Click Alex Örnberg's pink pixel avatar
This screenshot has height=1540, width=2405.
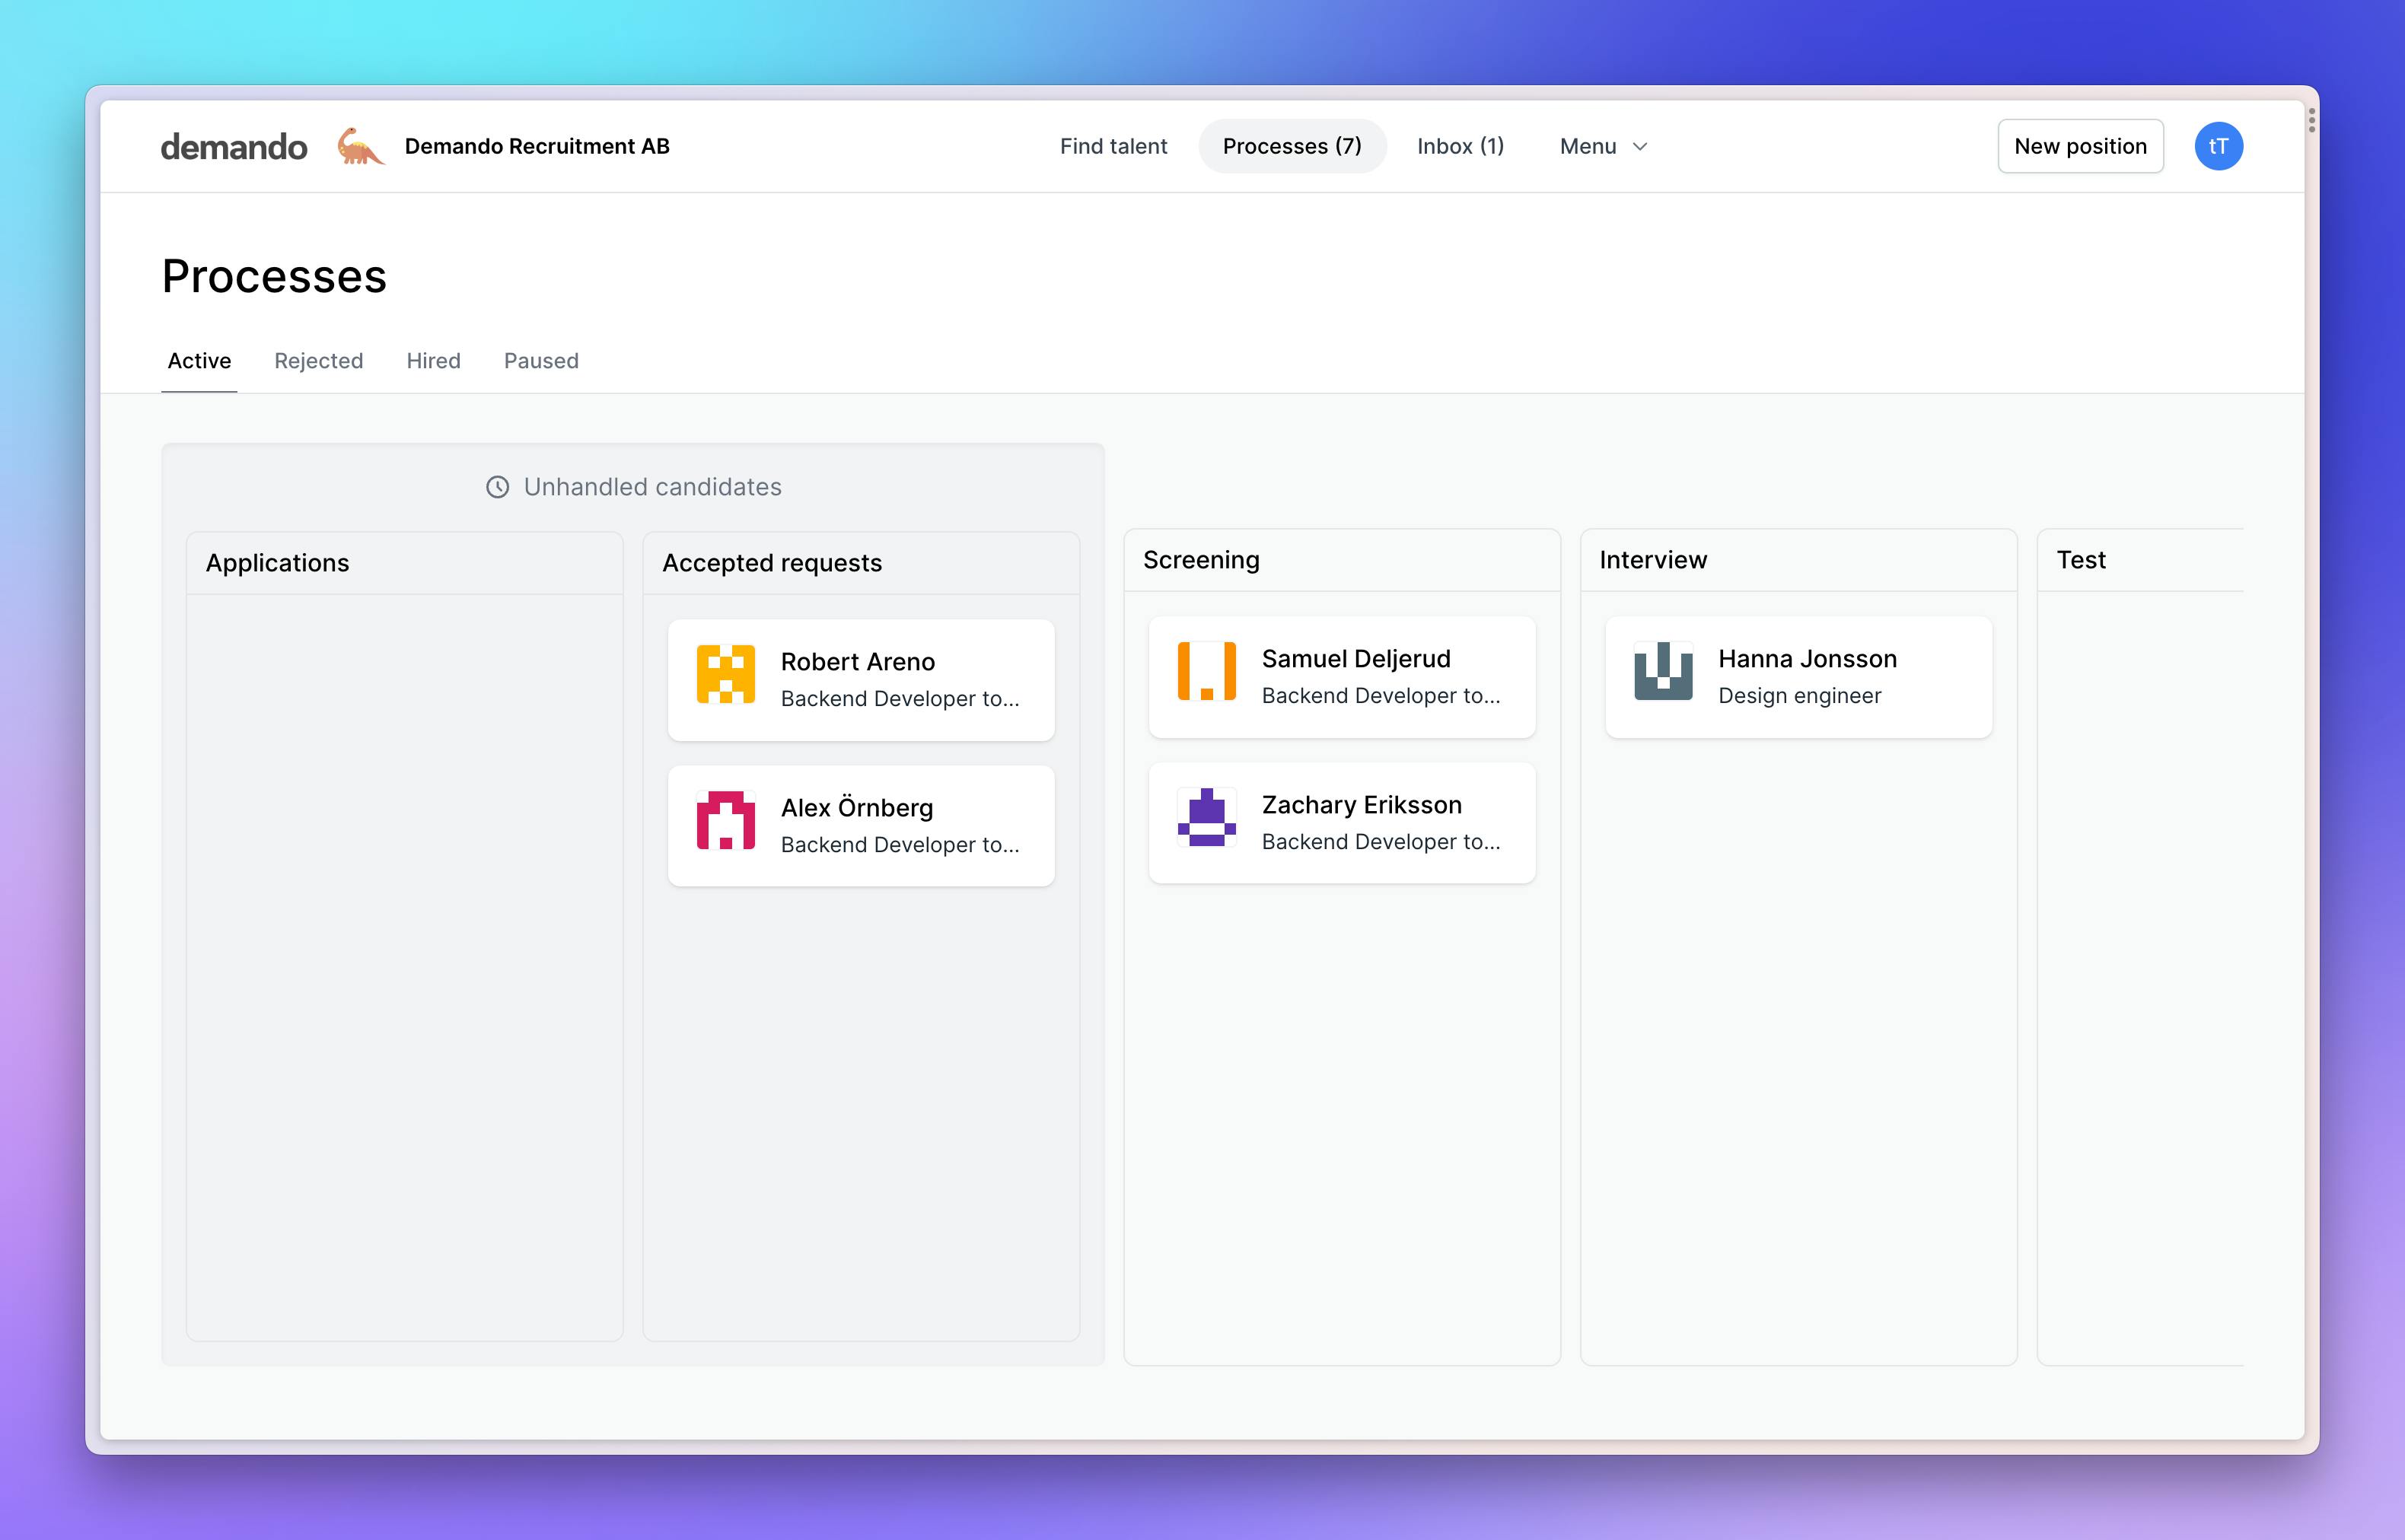click(725, 821)
